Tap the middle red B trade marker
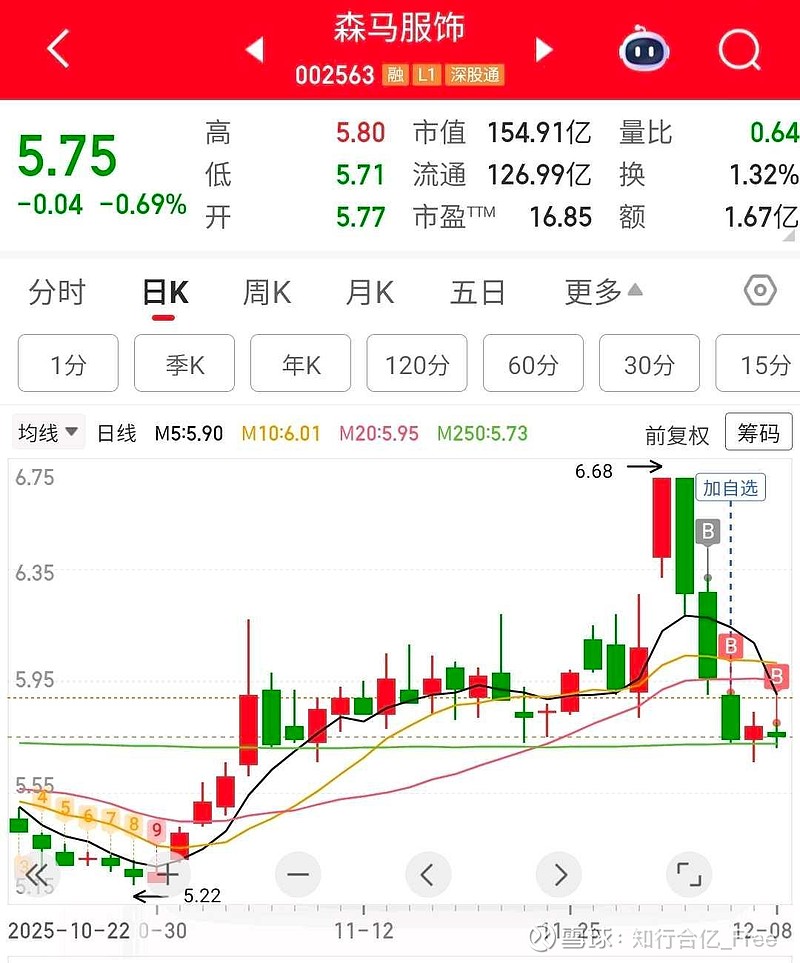The width and height of the screenshot is (800, 963). pos(731,646)
